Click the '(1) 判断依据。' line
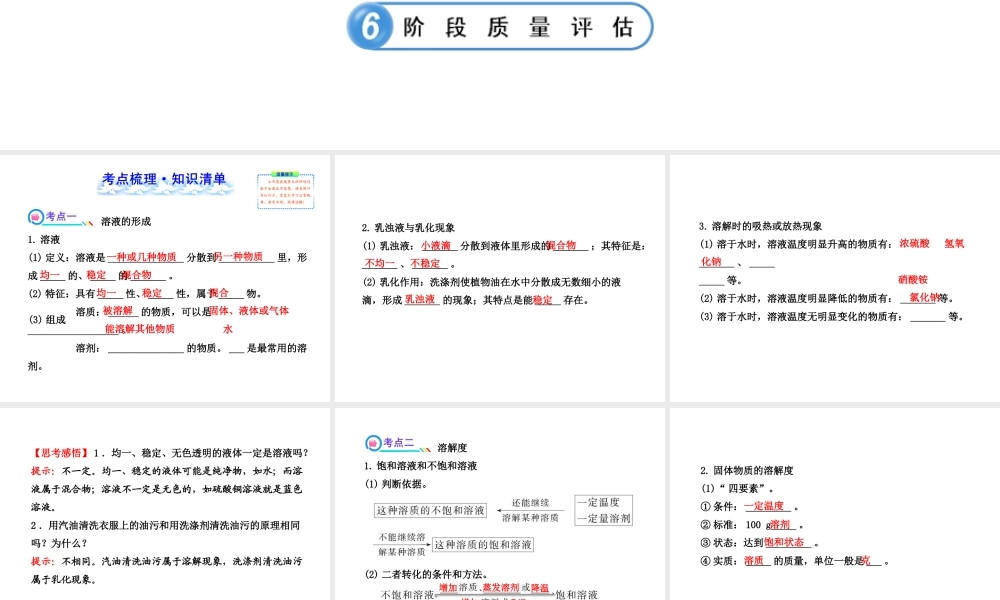This screenshot has height=600, width=1000. point(396,484)
